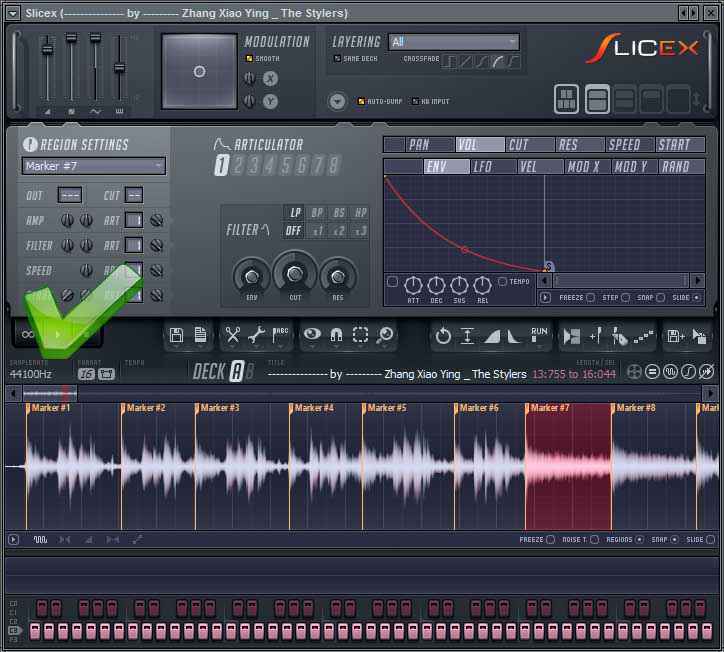724x652 pixels.
Task: Click the eye view options icon
Action: (x=313, y=336)
